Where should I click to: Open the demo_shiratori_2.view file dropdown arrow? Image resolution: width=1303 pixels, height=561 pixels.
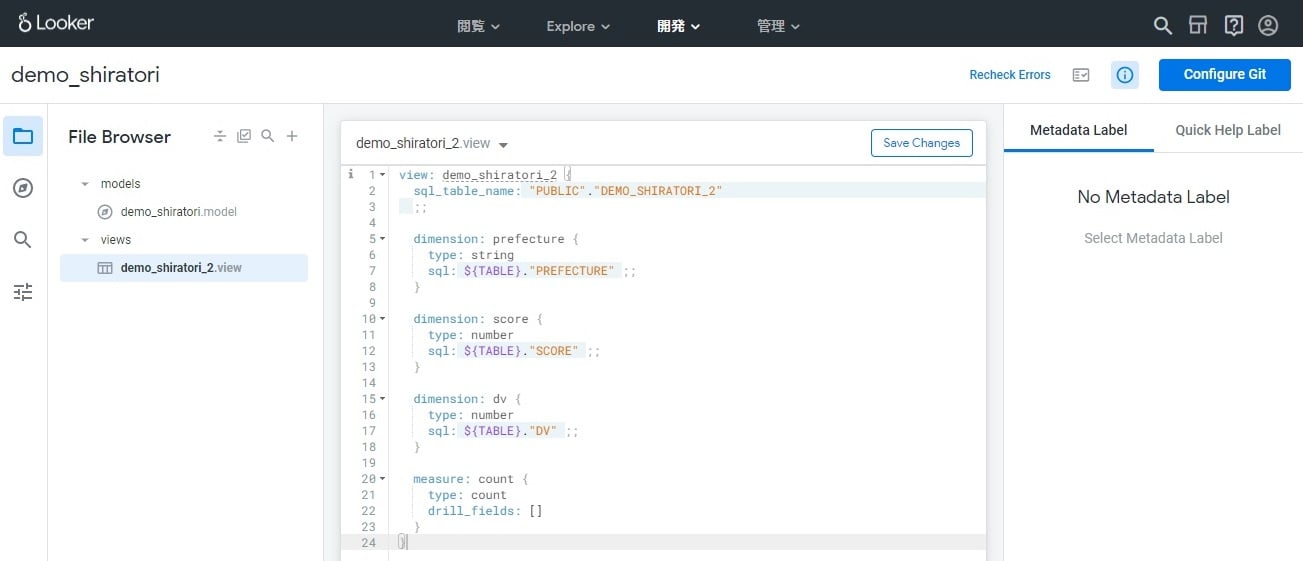tap(503, 144)
